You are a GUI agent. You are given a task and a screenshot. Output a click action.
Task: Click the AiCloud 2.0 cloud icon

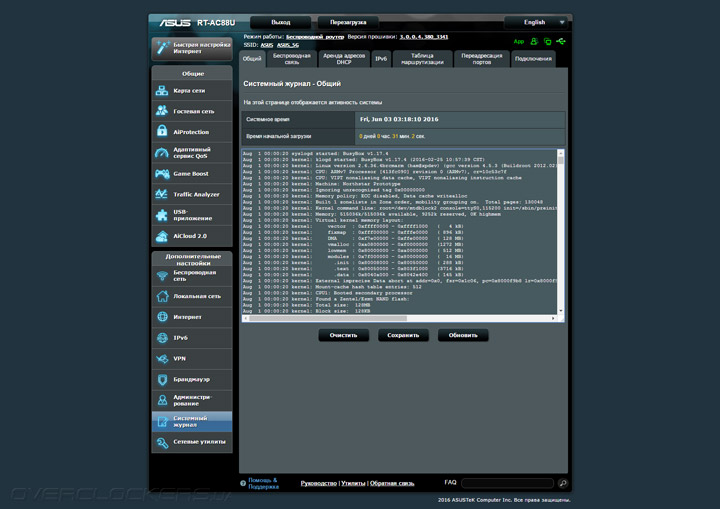click(162, 236)
